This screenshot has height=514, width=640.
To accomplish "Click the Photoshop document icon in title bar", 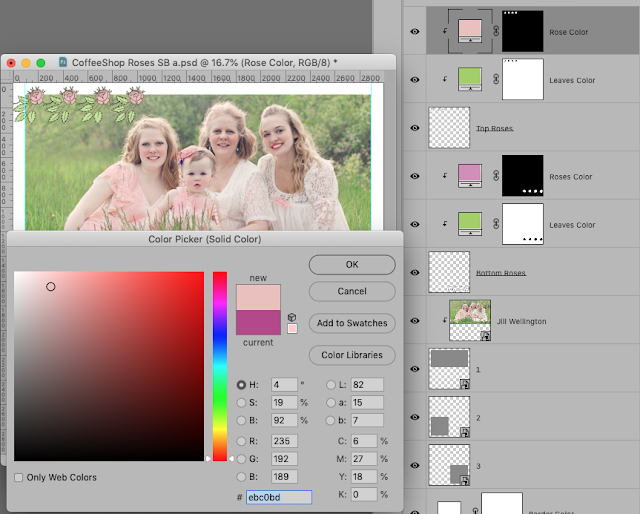I will (63, 62).
